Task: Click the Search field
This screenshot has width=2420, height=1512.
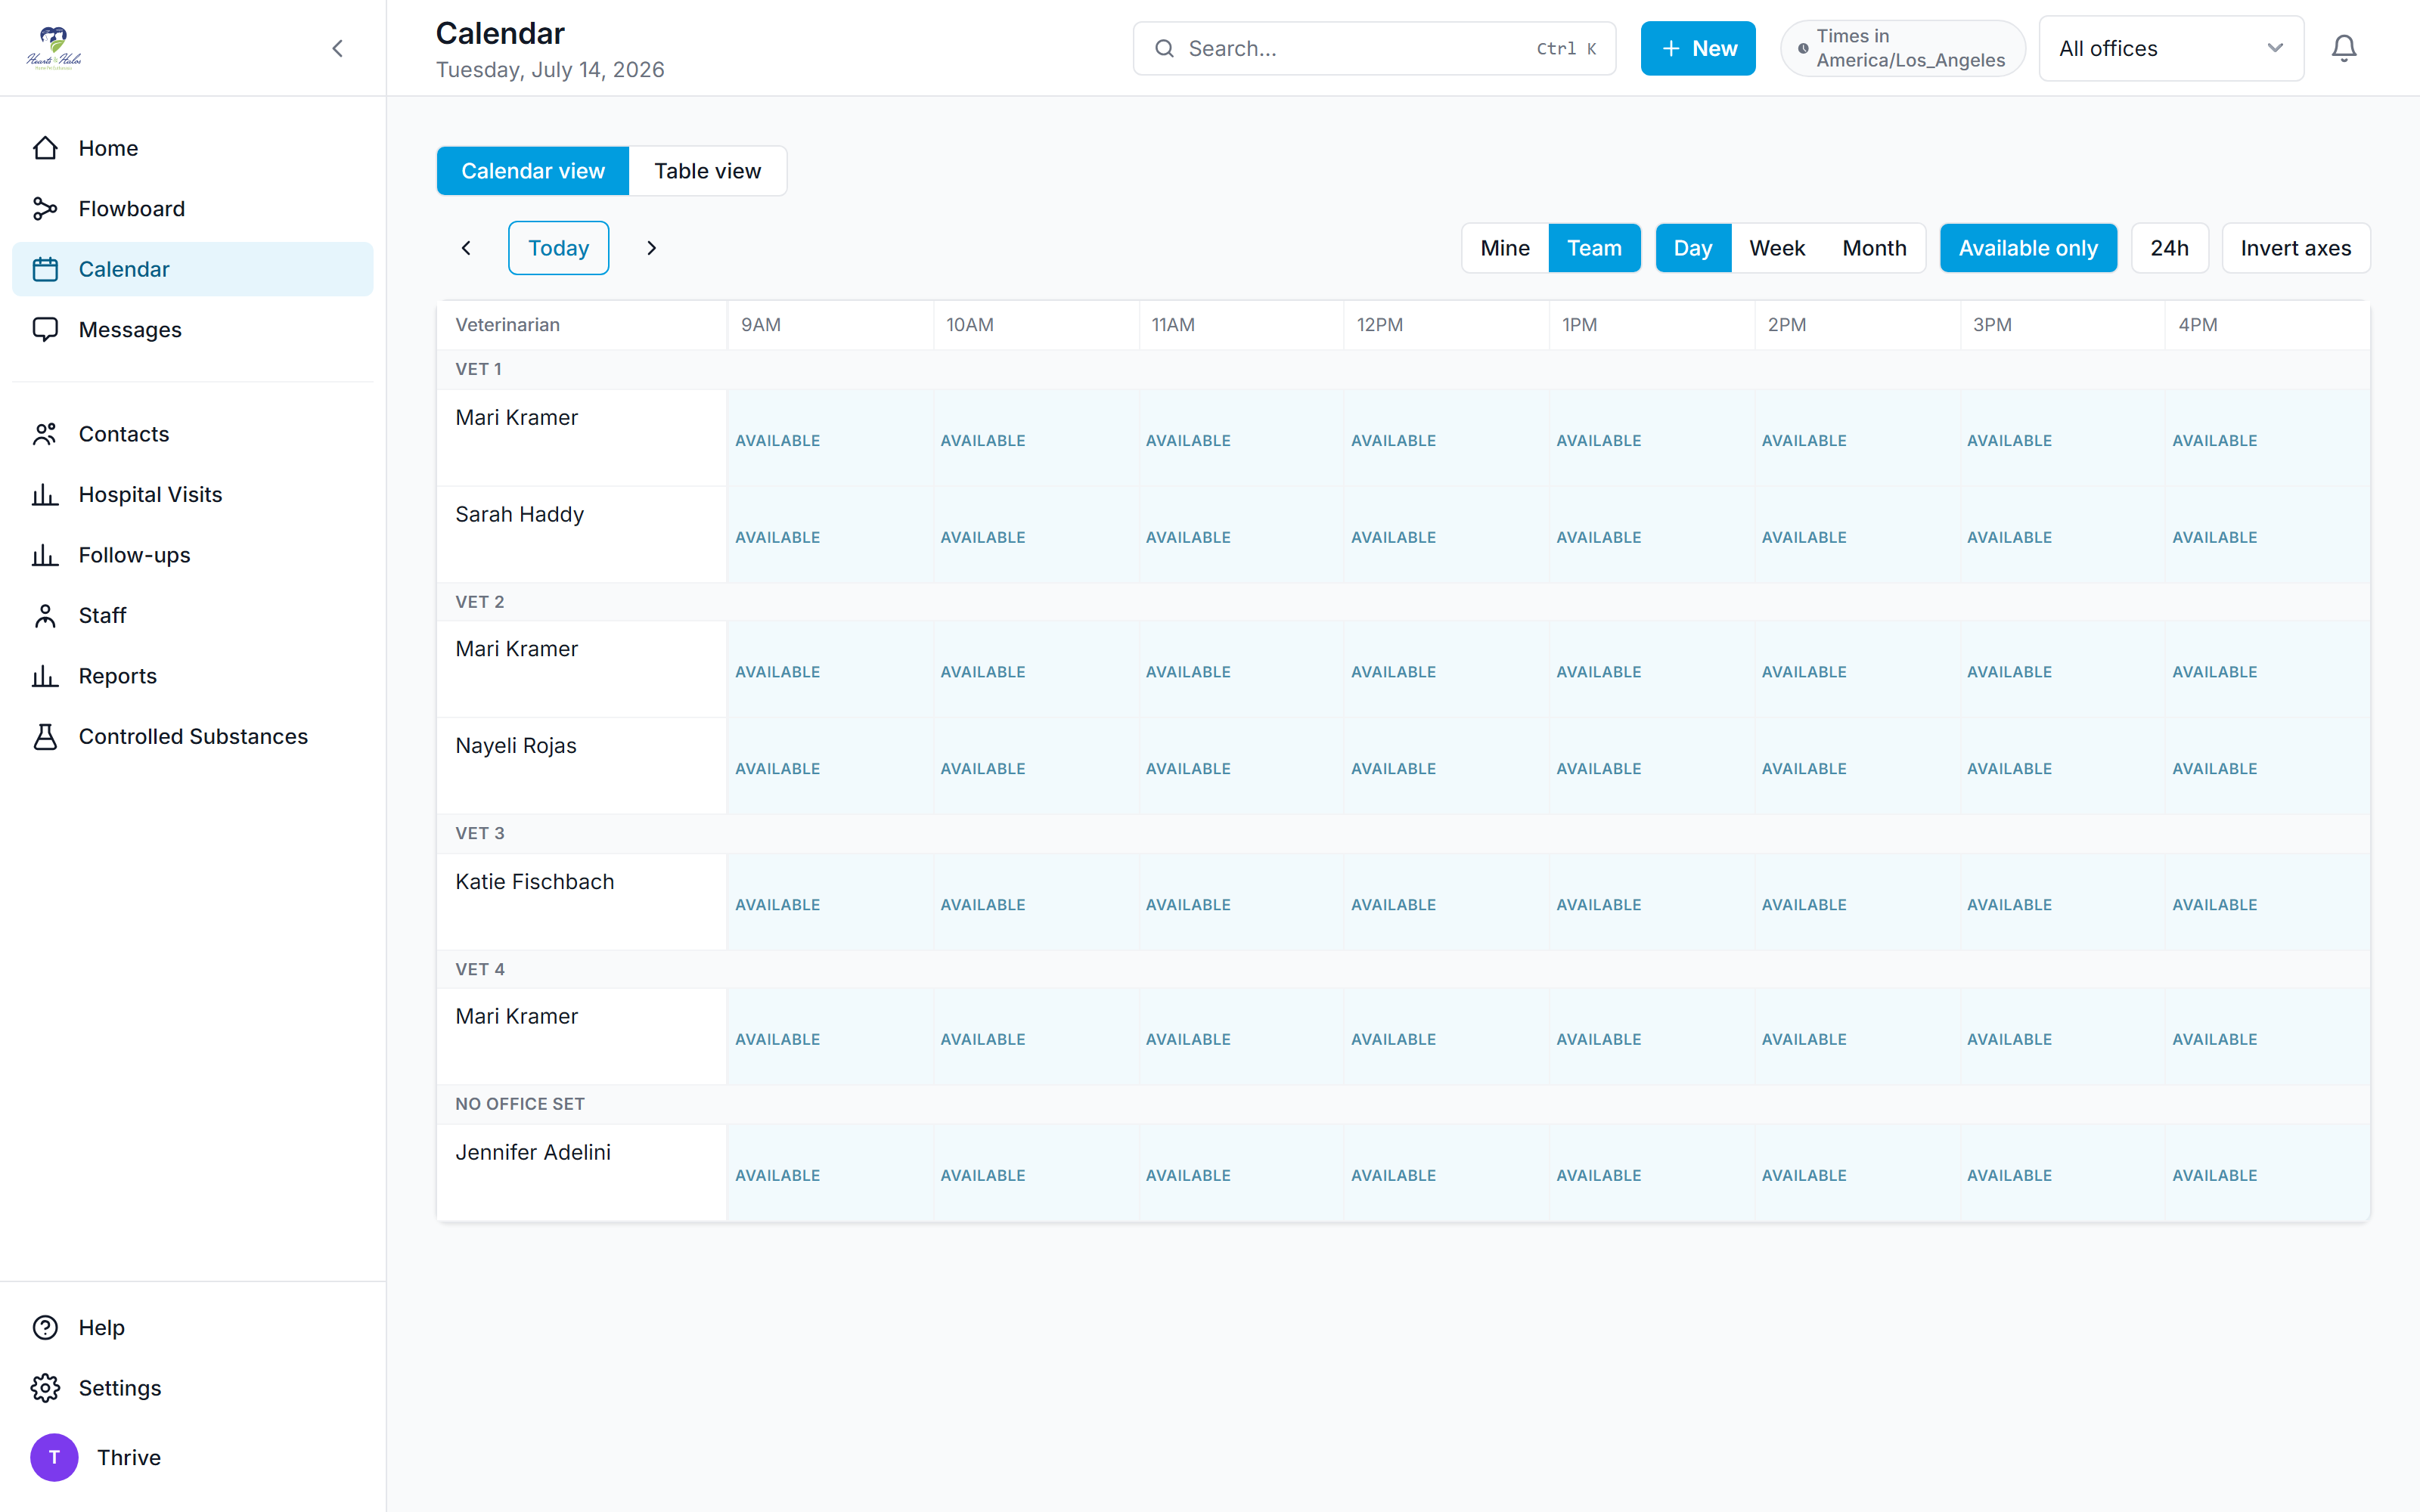Action: (1374, 48)
